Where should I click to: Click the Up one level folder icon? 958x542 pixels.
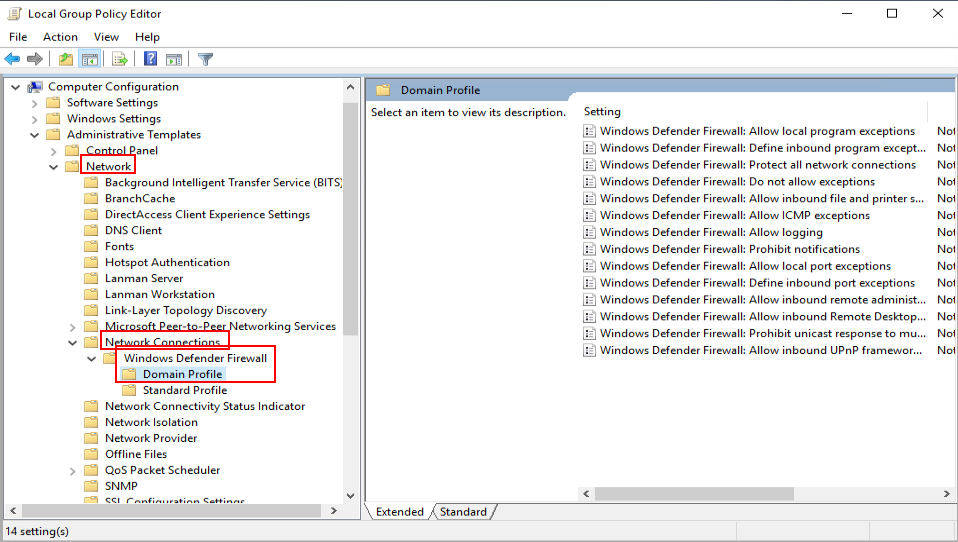click(x=65, y=59)
